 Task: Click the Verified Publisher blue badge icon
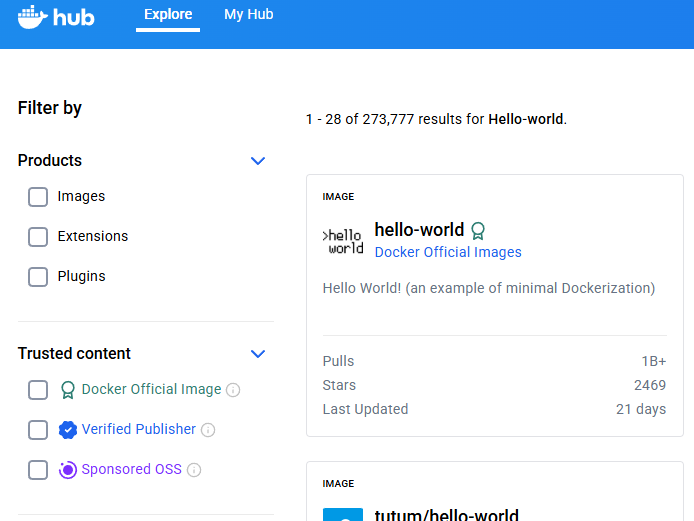pyautogui.click(x=68, y=430)
